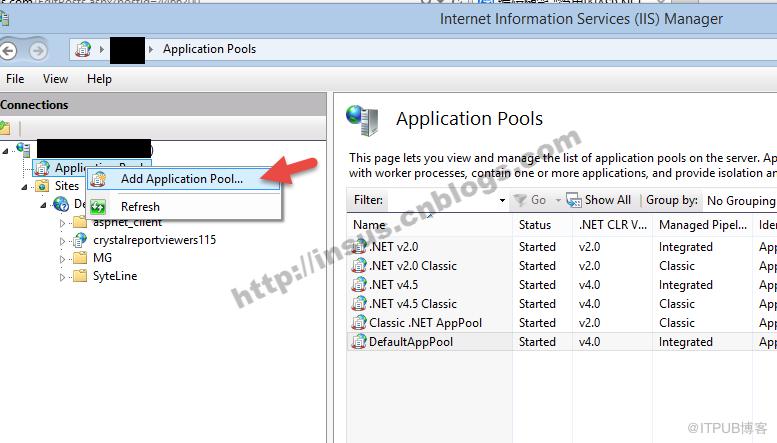
Task: Select the SyteLine tree item label
Action: pyautogui.click(x=115, y=276)
